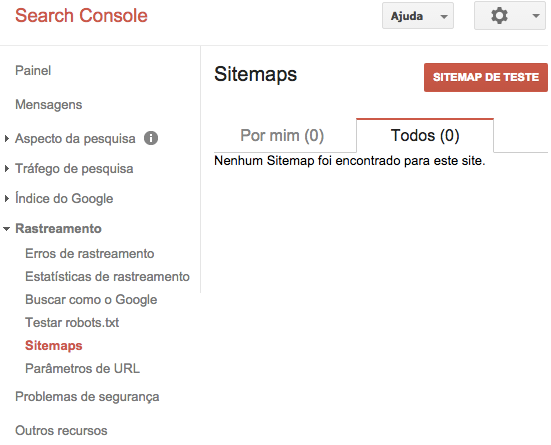Click the 'Nenhum Sitemap foi encontrado' message

(350, 161)
